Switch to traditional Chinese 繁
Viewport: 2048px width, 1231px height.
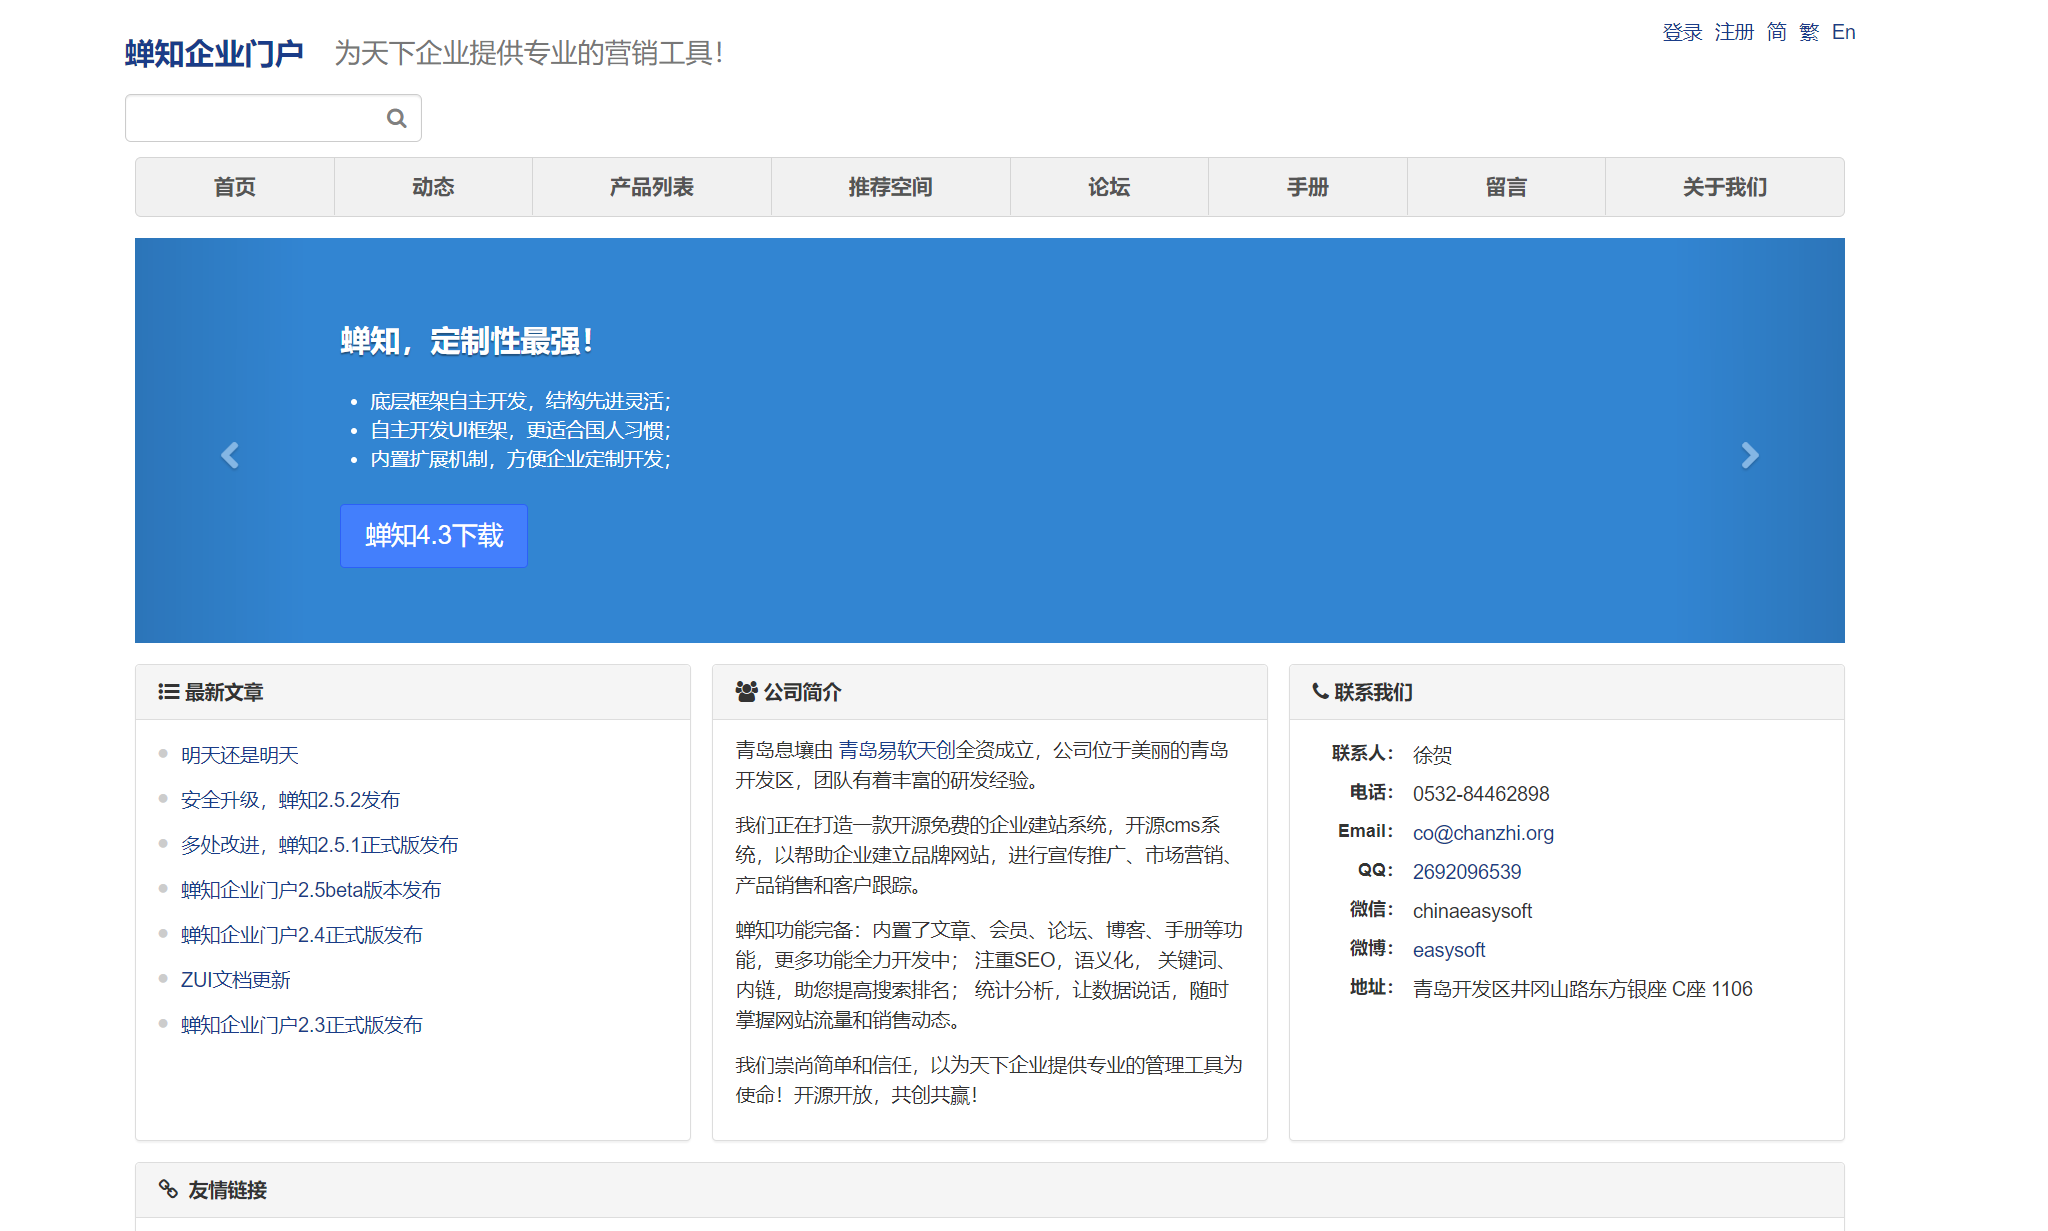tap(1809, 32)
